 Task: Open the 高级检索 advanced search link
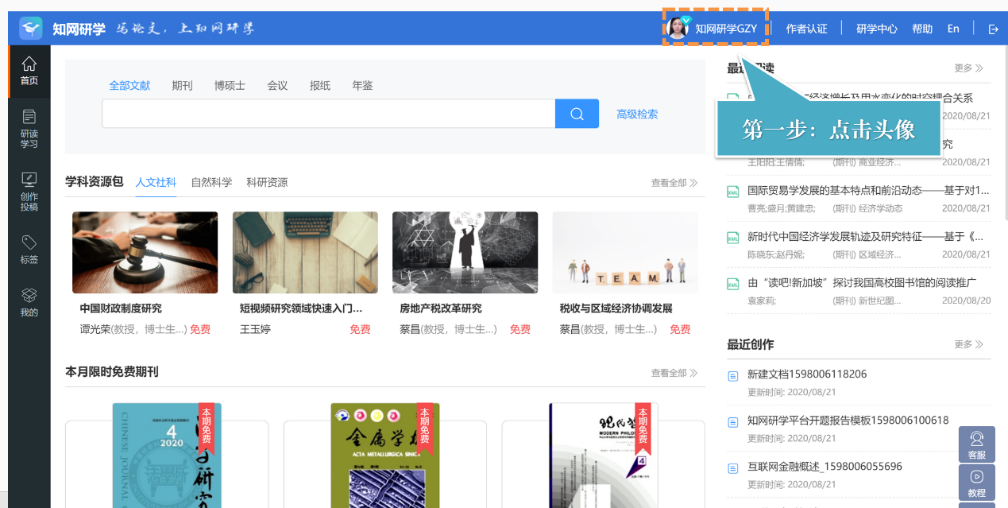[x=637, y=114]
